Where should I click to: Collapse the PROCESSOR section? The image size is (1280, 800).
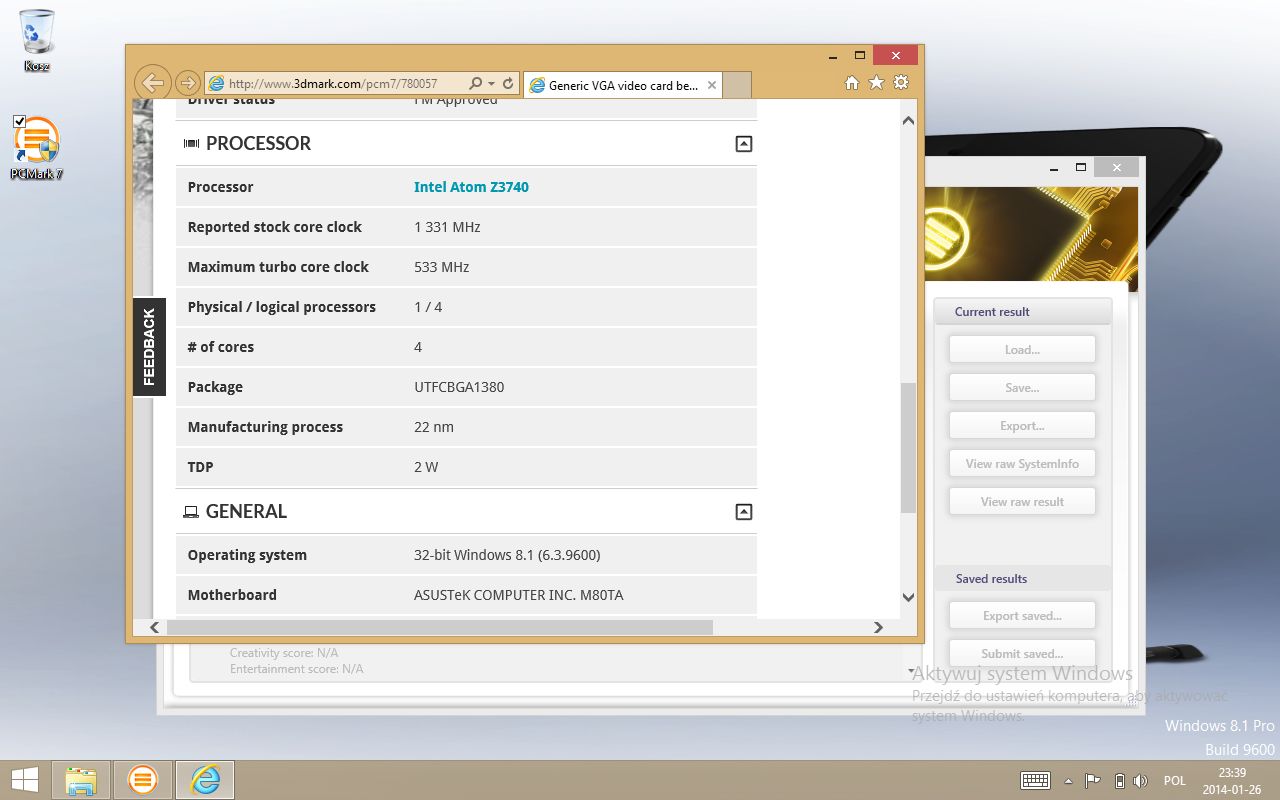click(x=743, y=144)
